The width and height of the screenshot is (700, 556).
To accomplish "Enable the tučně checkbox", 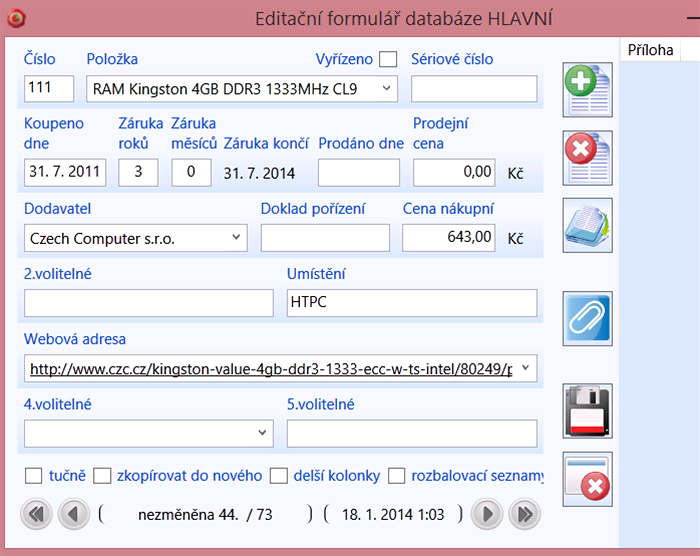I will pyautogui.click(x=33, y=476).
